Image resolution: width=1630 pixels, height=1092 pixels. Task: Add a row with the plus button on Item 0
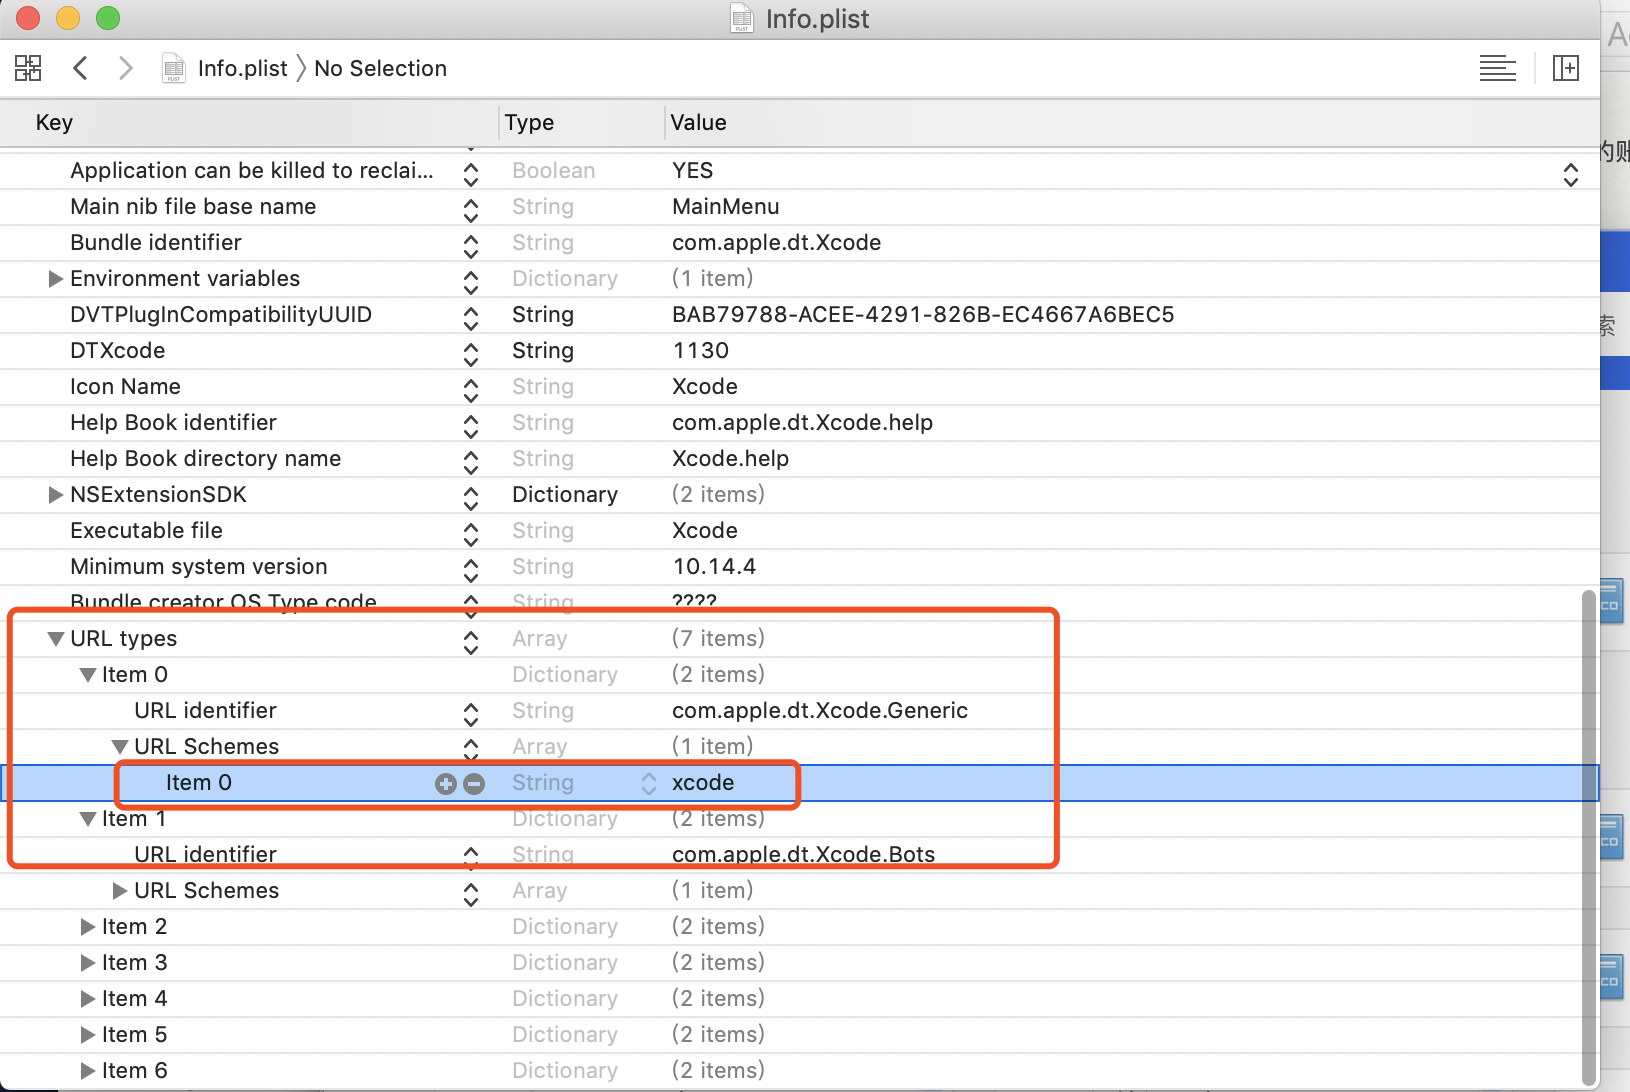[446, 784]
